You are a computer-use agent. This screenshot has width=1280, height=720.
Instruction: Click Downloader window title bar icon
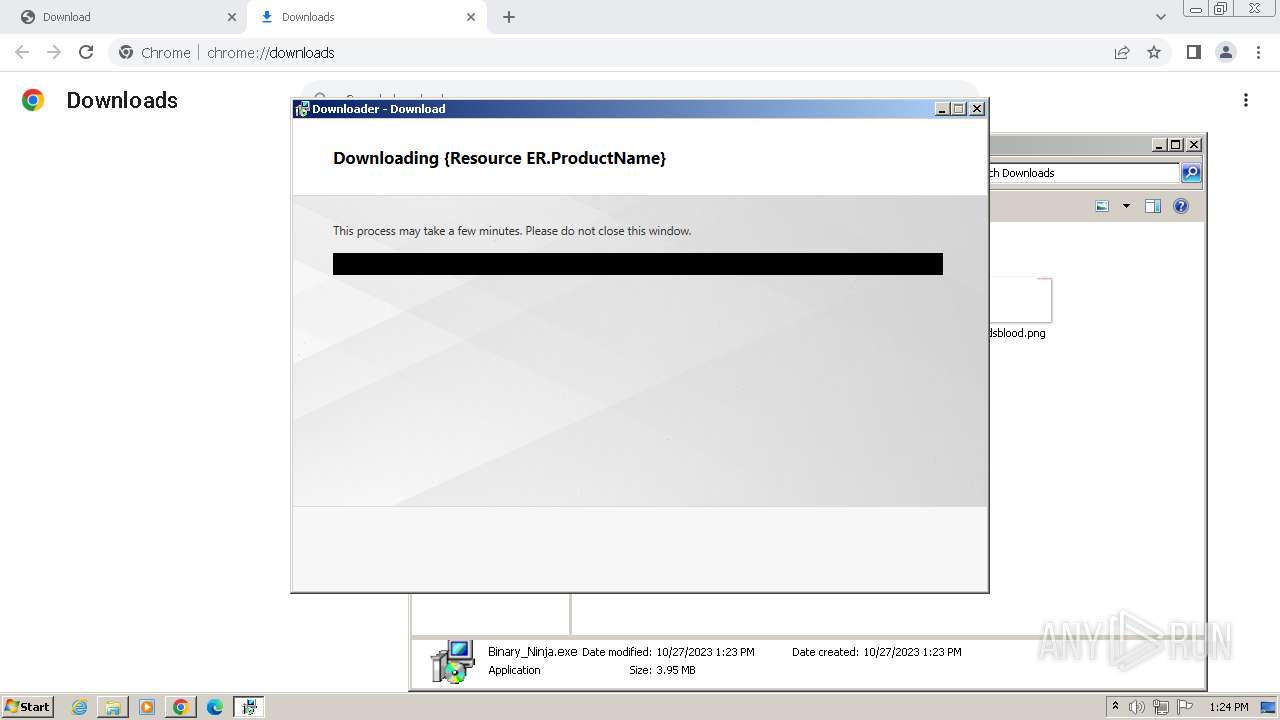[x=302, y=109]
